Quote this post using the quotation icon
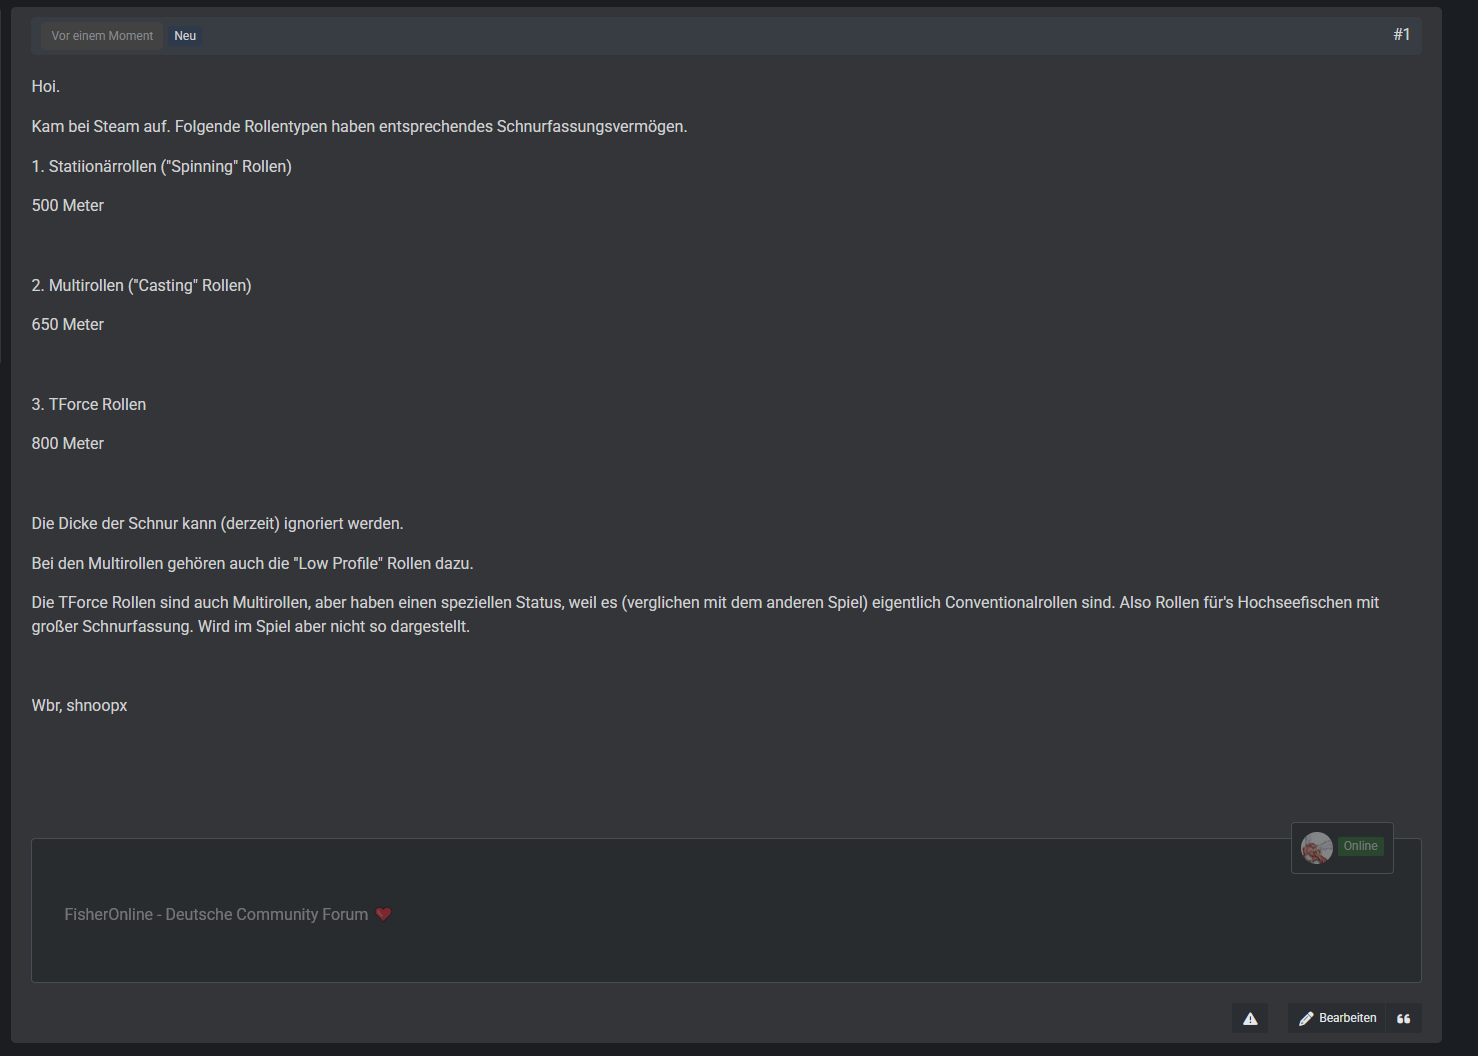1478x1056 pixels. click(x=1403, y=1018)
